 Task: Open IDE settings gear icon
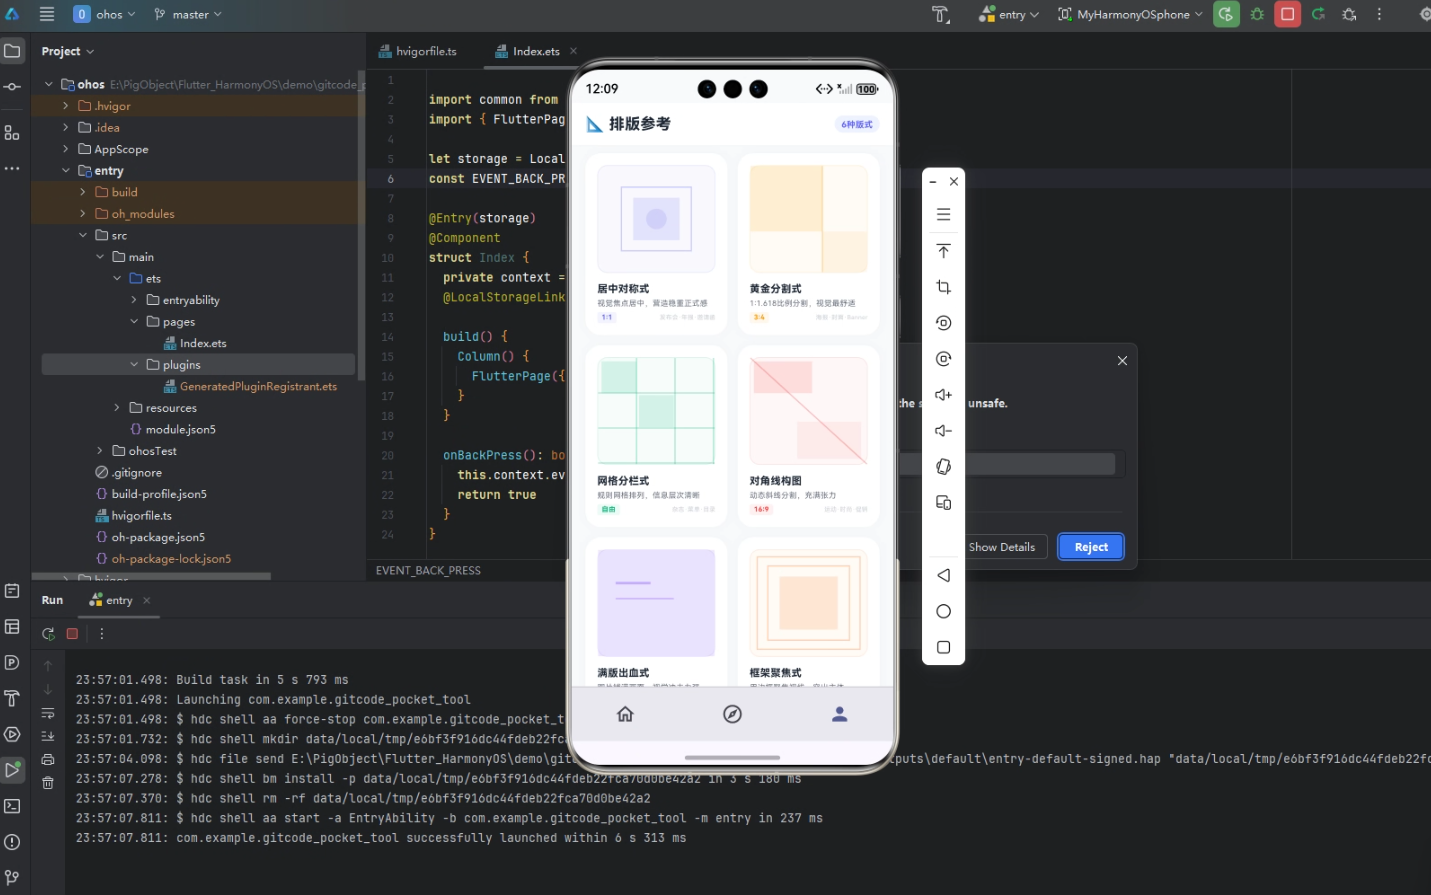tap(1425, 14)
